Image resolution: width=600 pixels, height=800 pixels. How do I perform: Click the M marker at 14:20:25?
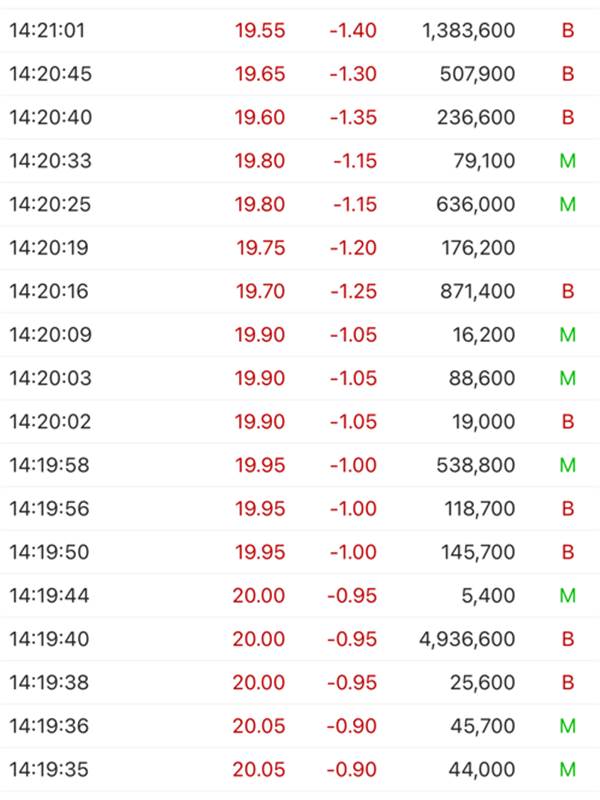tap(568, 204)
